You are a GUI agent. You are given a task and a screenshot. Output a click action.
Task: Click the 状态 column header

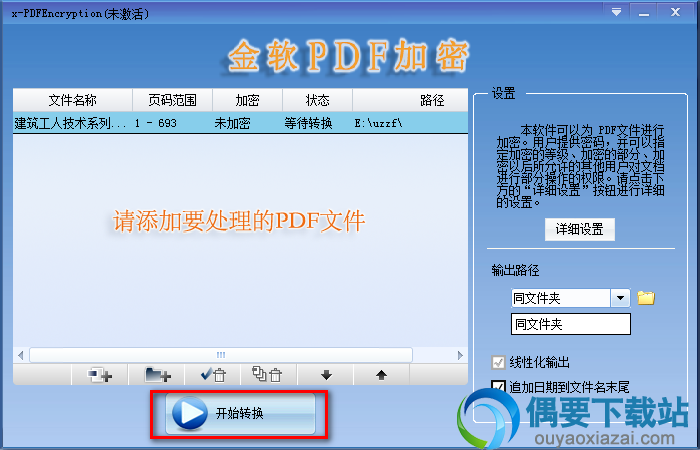[x=317, y=100]
